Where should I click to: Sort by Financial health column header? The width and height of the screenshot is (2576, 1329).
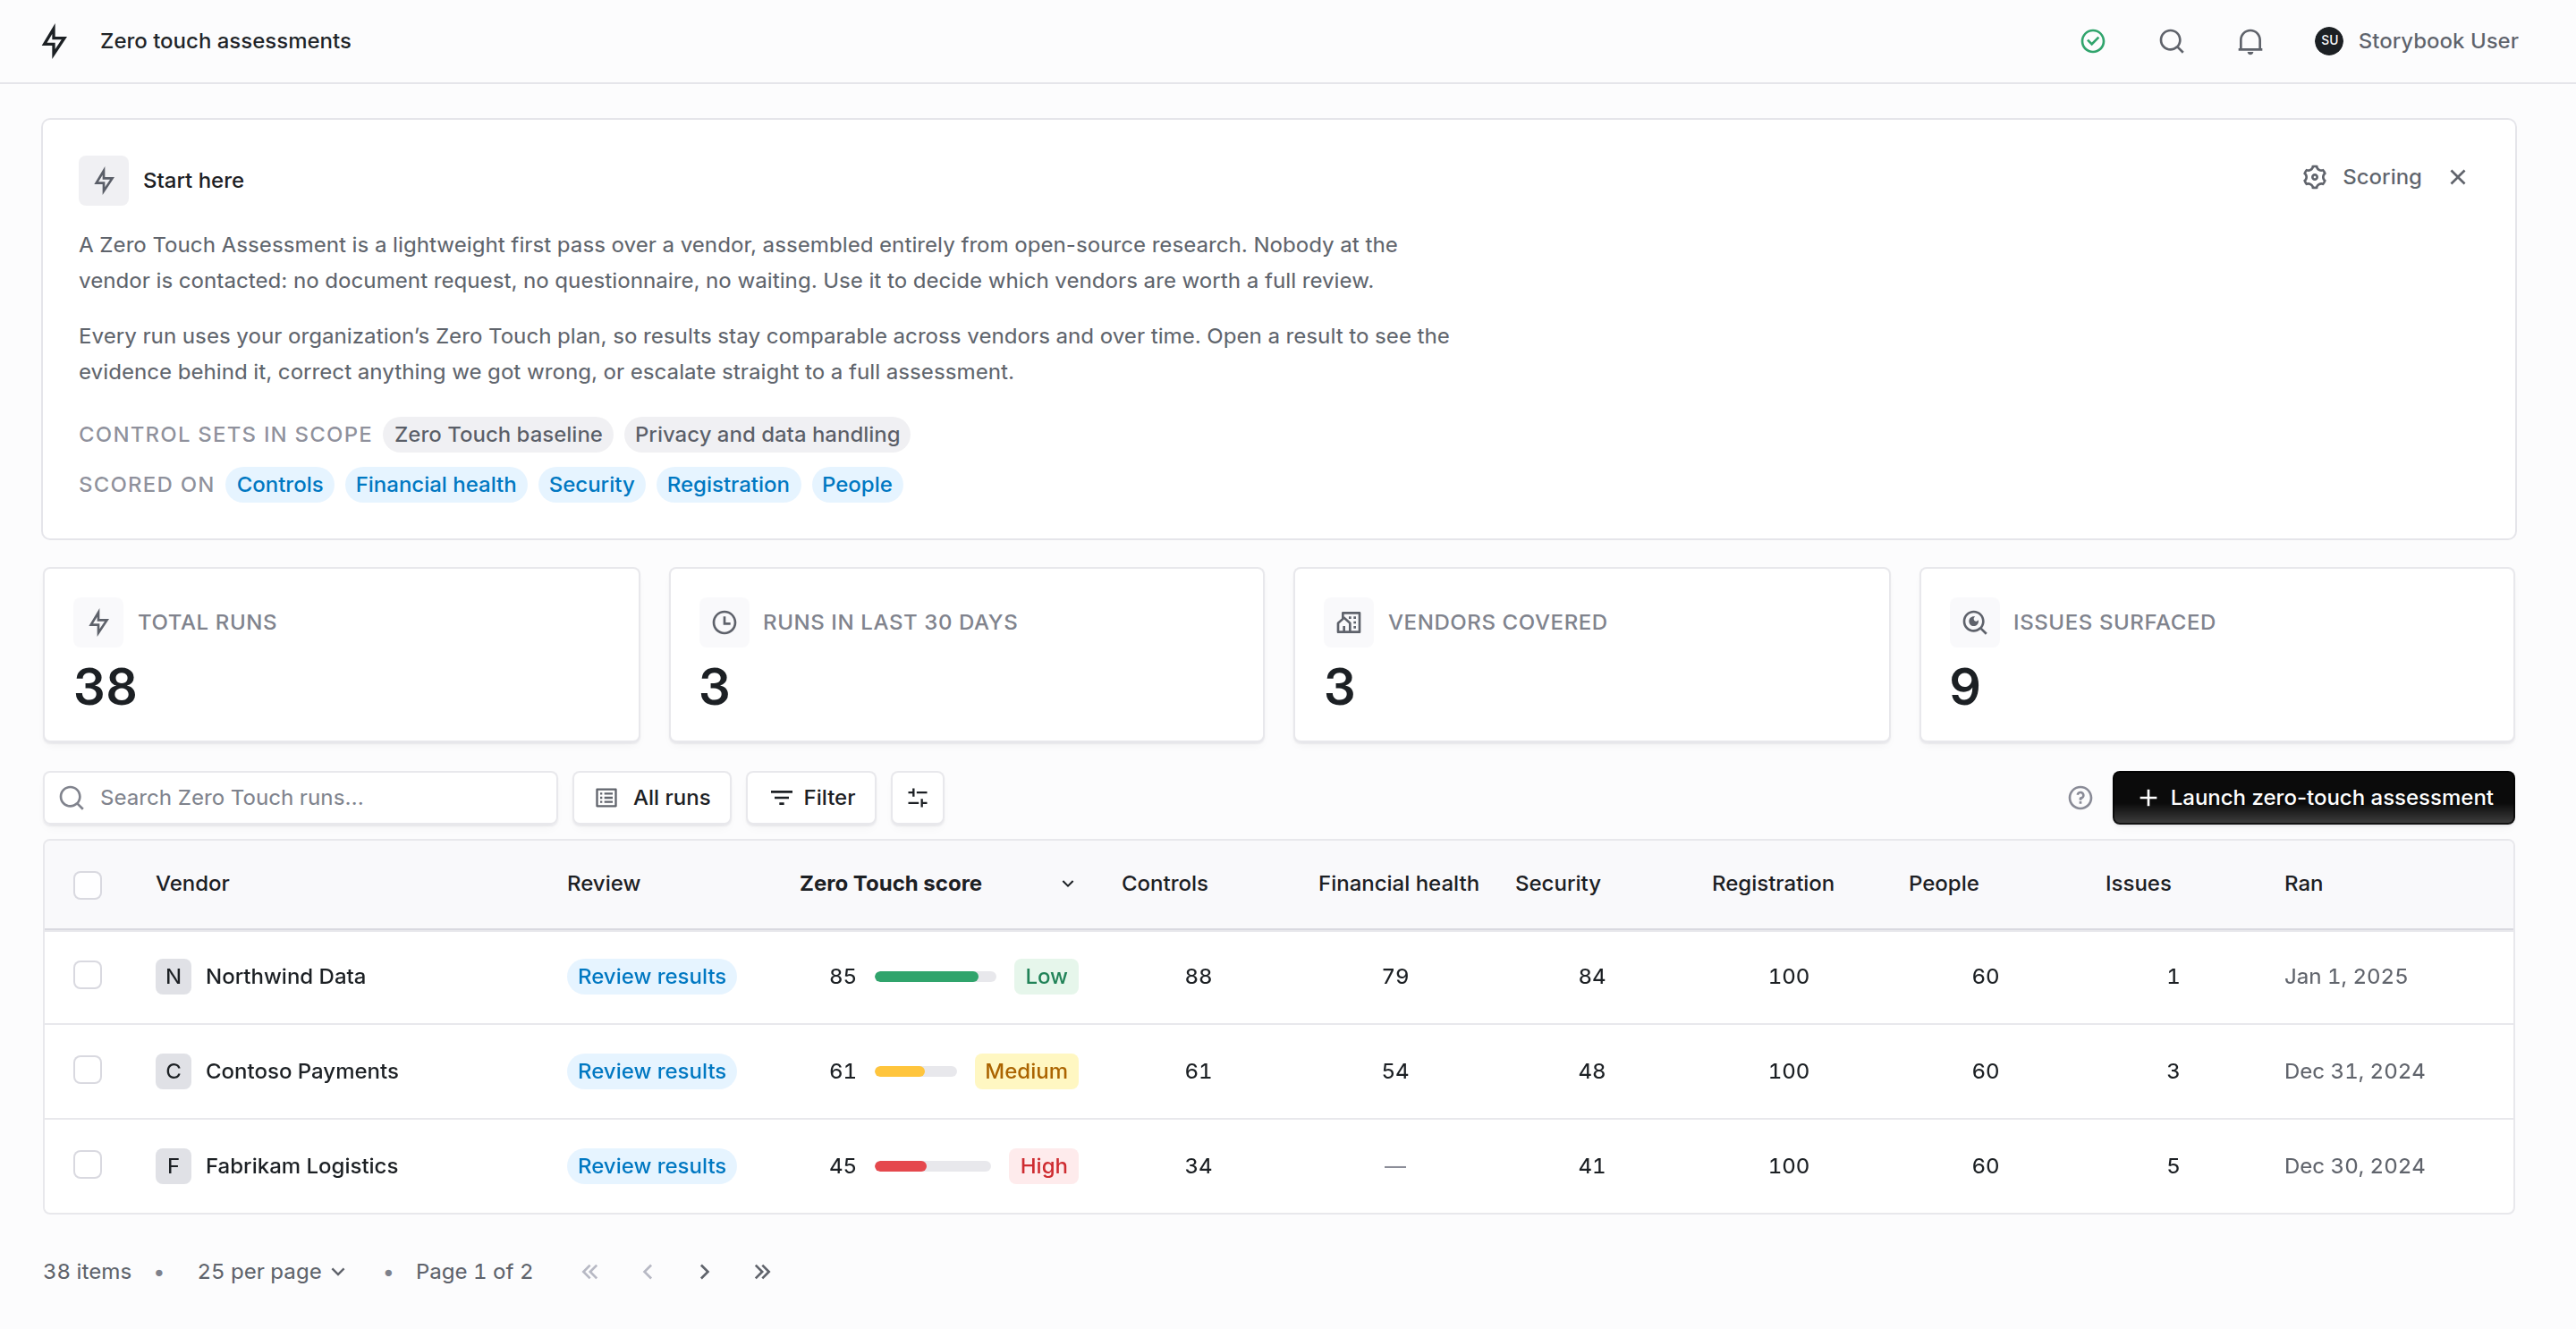coord(1398,883)
